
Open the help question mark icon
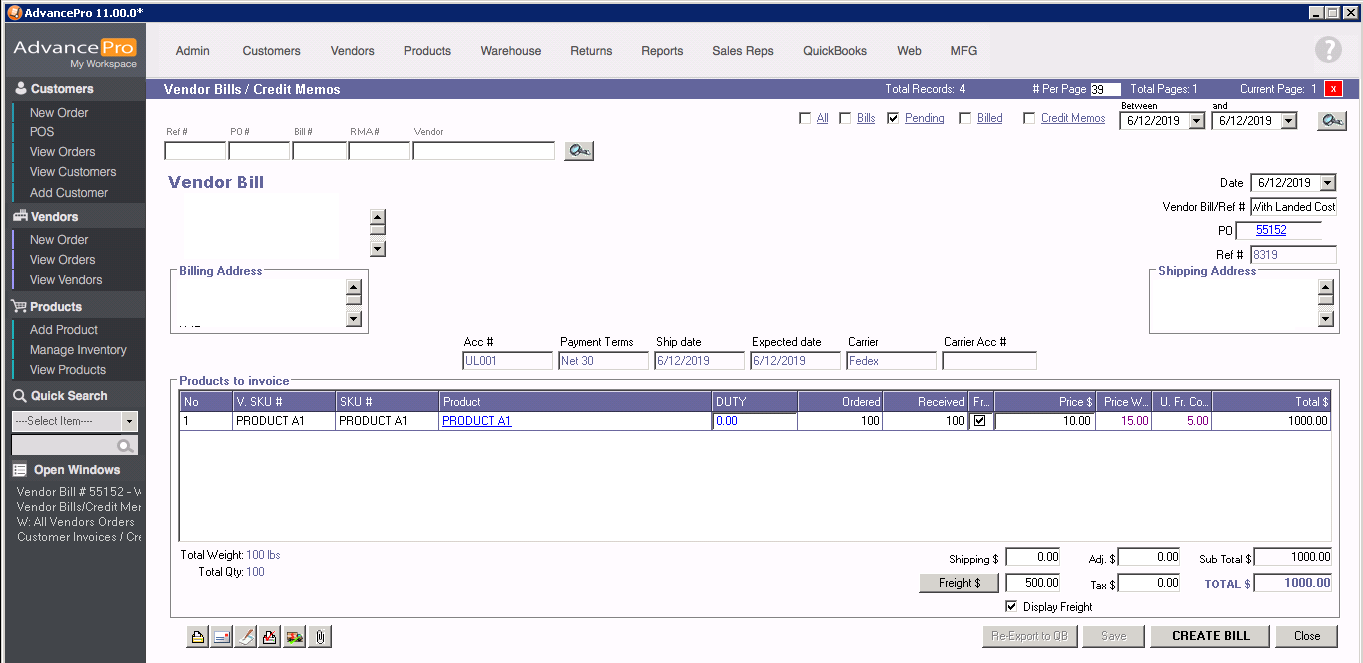tap(1327, 50)
